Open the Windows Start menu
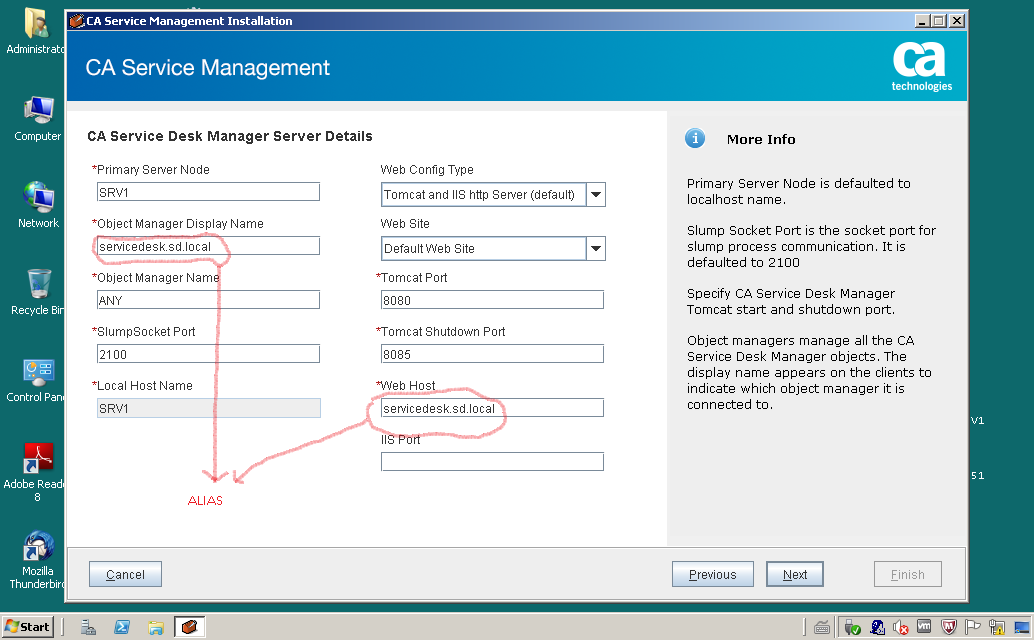The height and width of the screenshot is (640, 1034). point(27,627)
